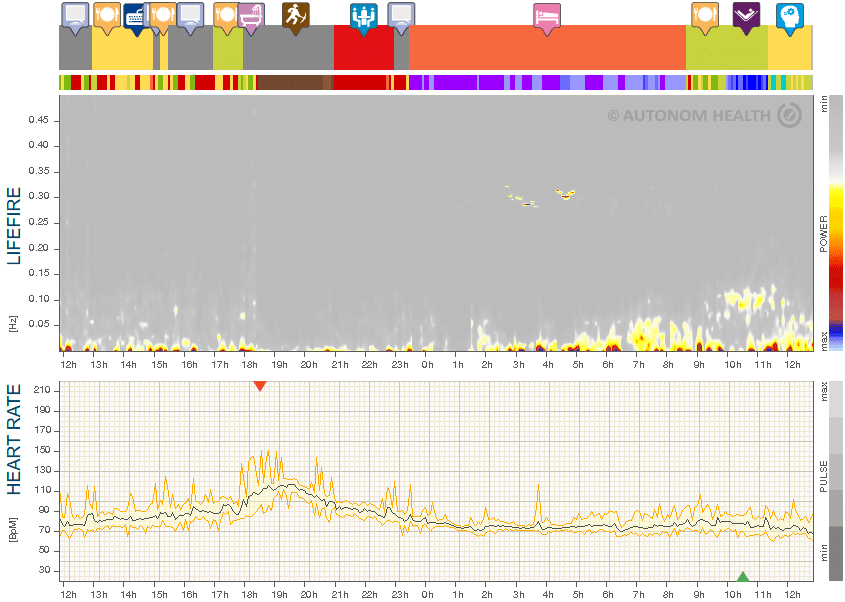The width and height of the screenshot is (845, 602).
Task: Click the heart rate spike near 4h
Action: (x=538, y=504)
